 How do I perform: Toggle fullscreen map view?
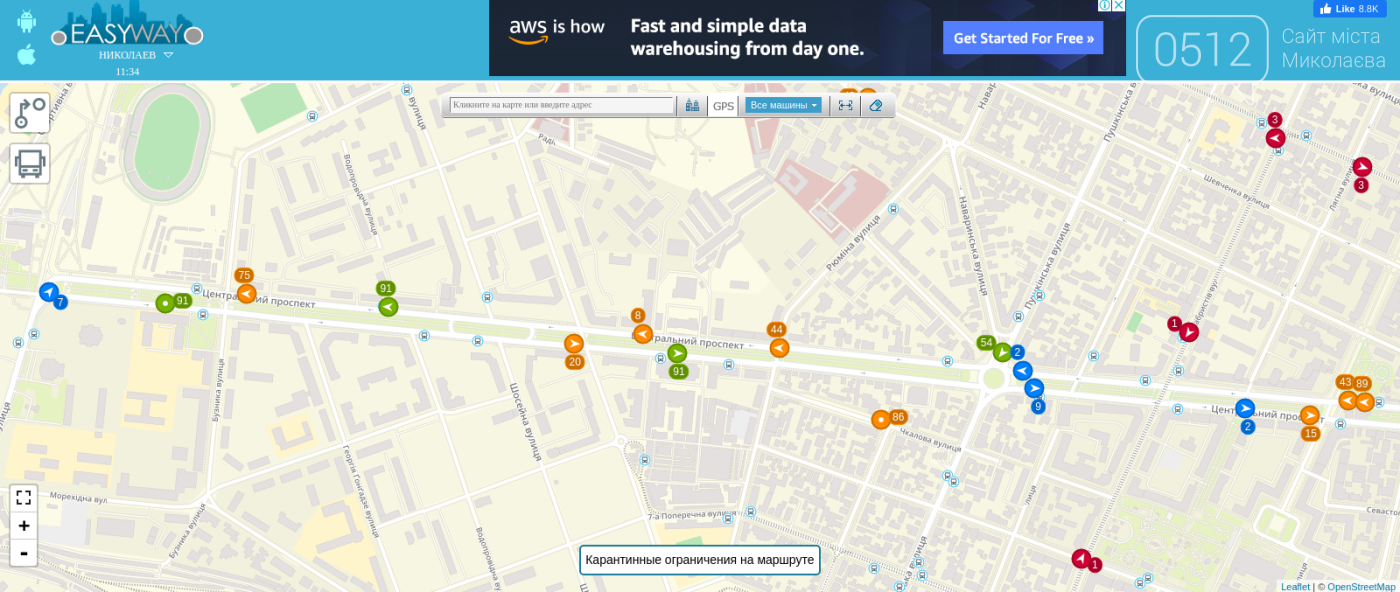pos(24,497)
